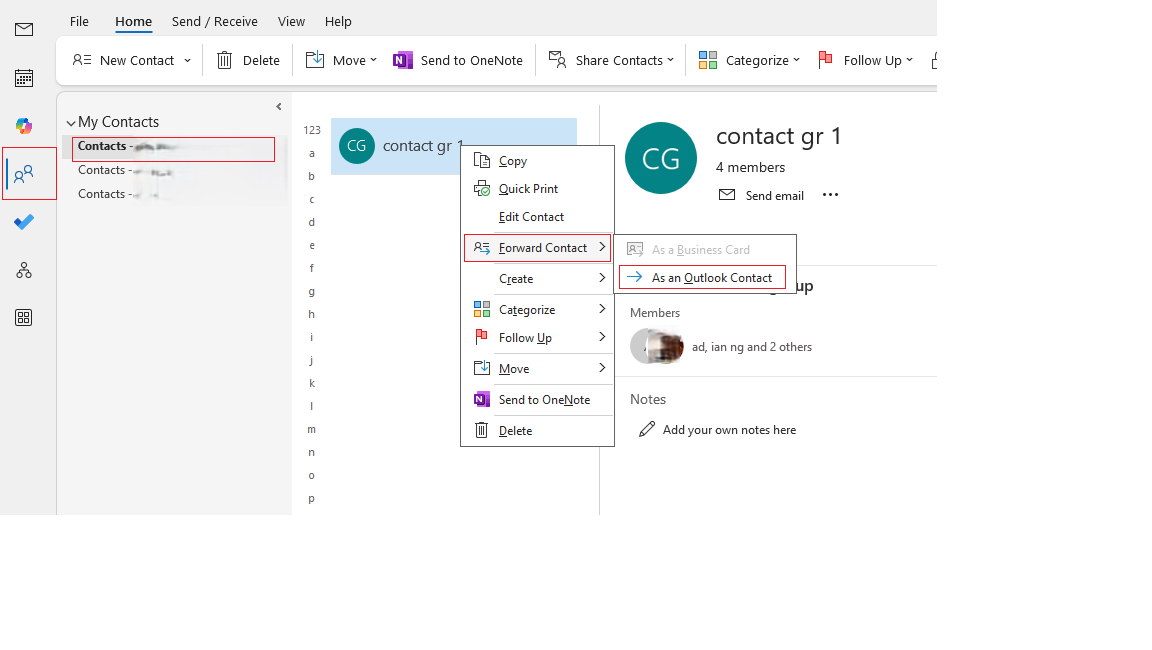
Task: Open the more options ellipsis
Action: (830, 195)
